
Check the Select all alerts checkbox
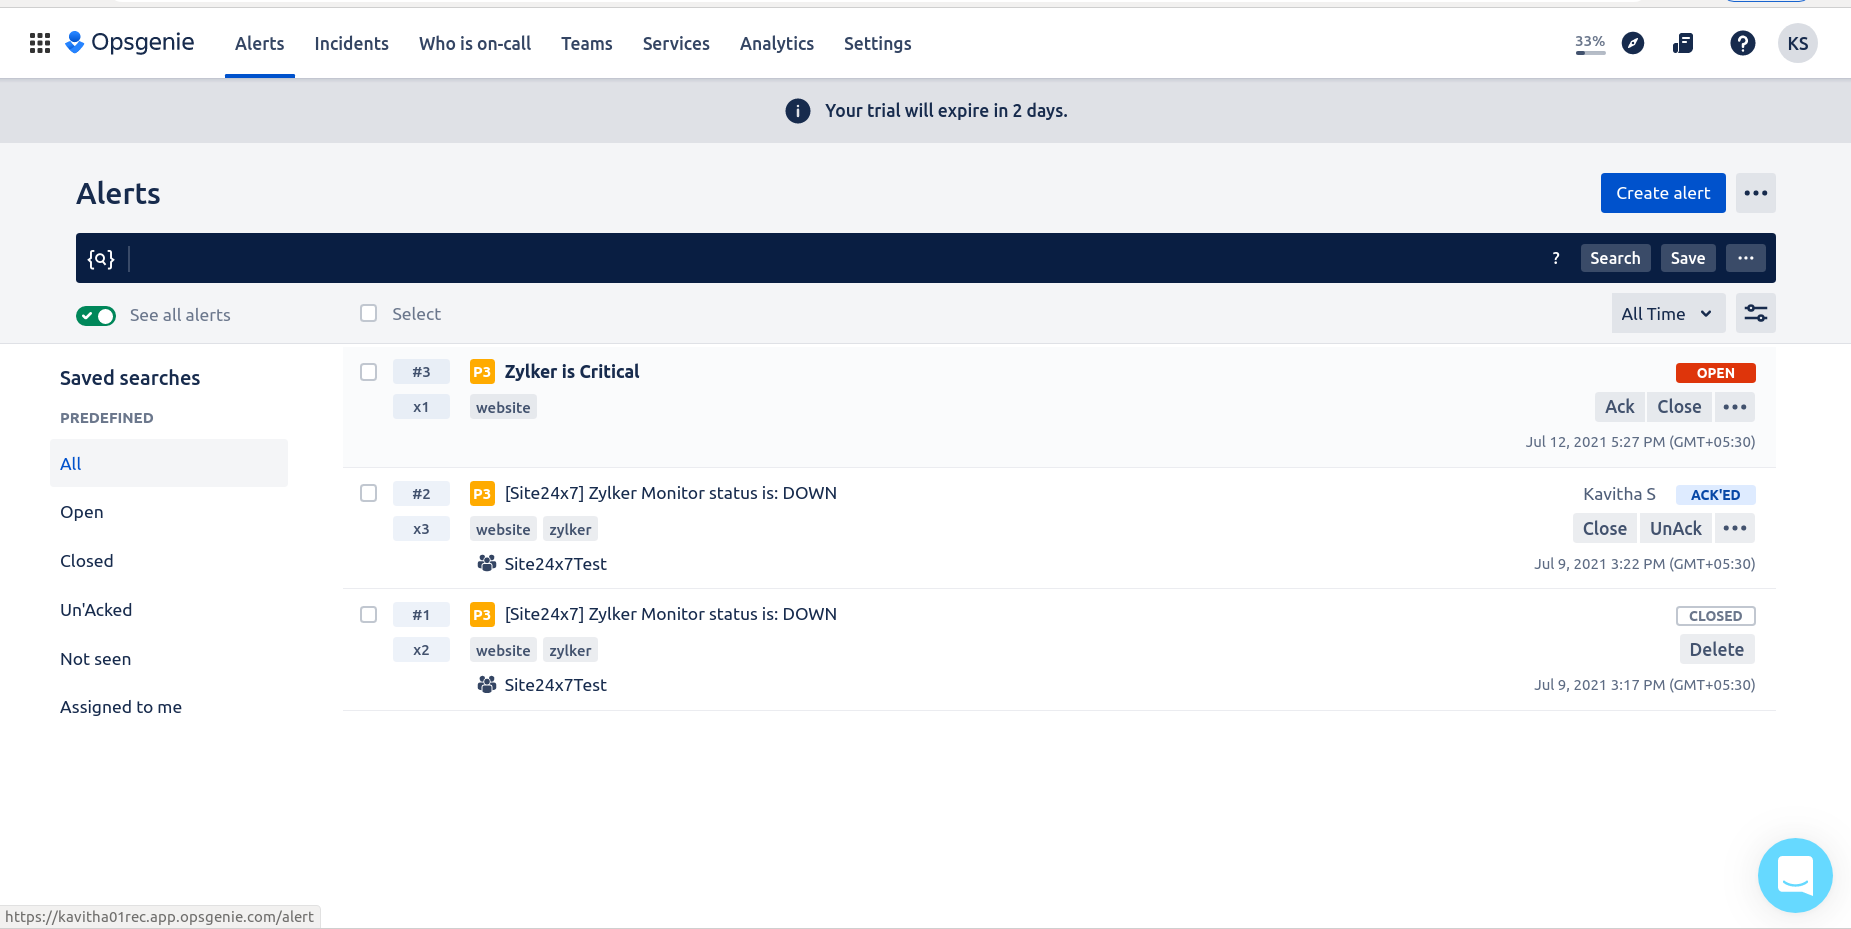click(x=368, y=313)
